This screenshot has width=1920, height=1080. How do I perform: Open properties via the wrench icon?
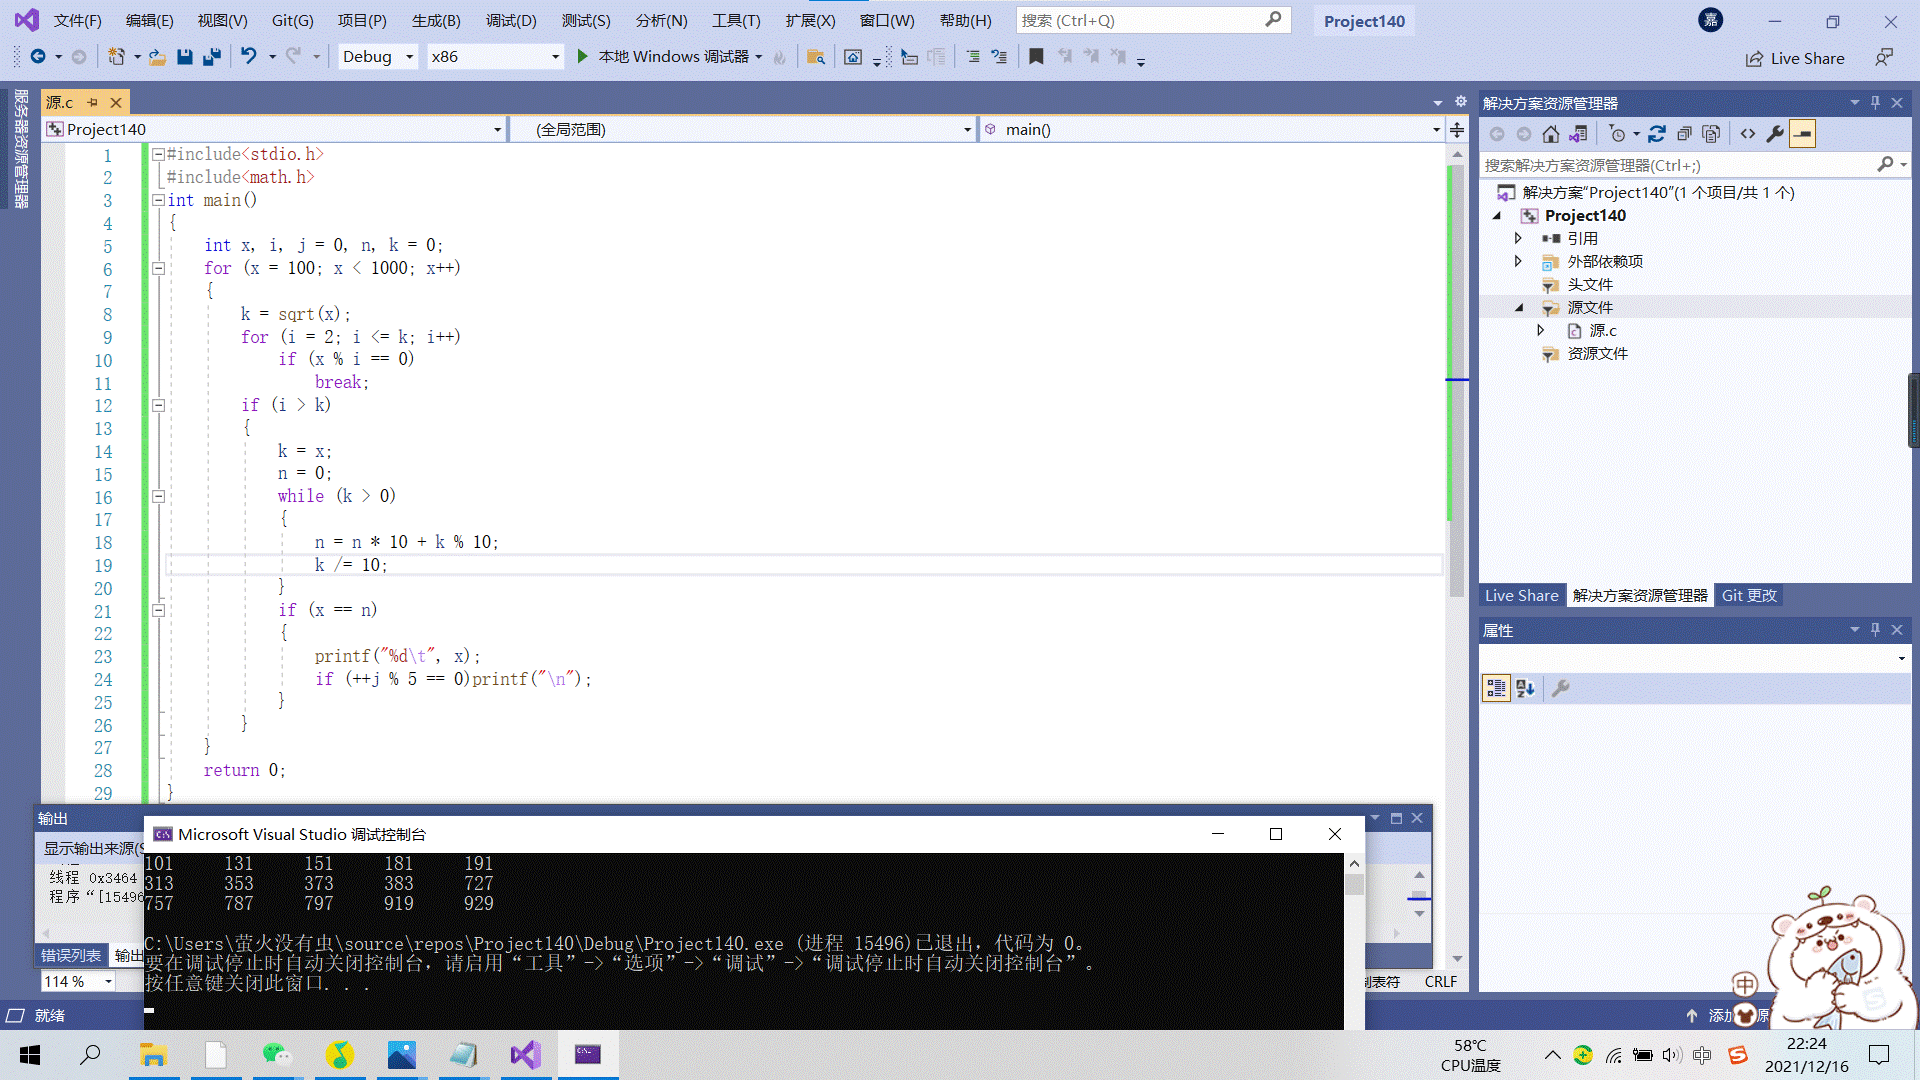coord(1775,134)
